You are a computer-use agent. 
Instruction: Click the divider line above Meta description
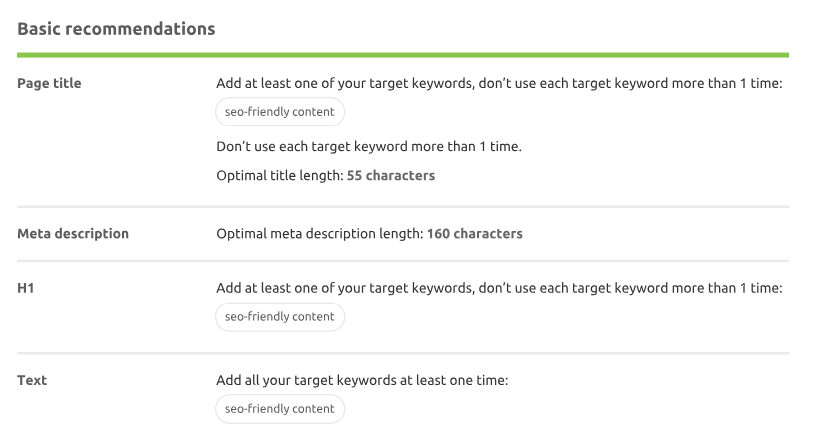(403, 207)
